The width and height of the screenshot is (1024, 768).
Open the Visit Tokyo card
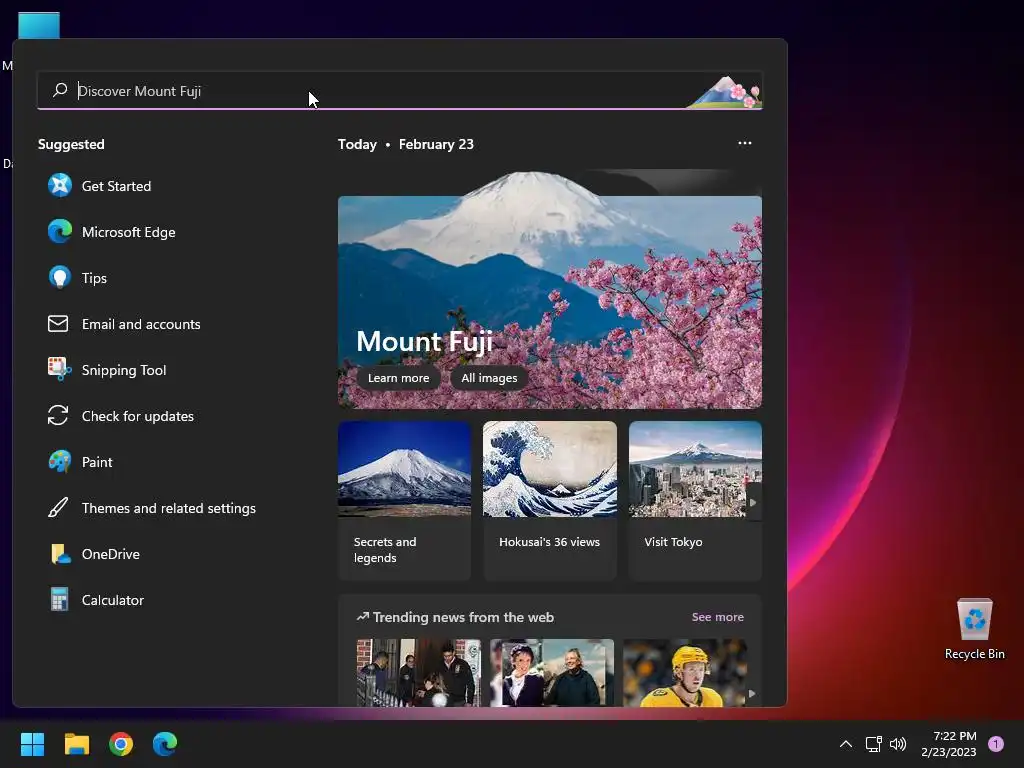point(695,501)
